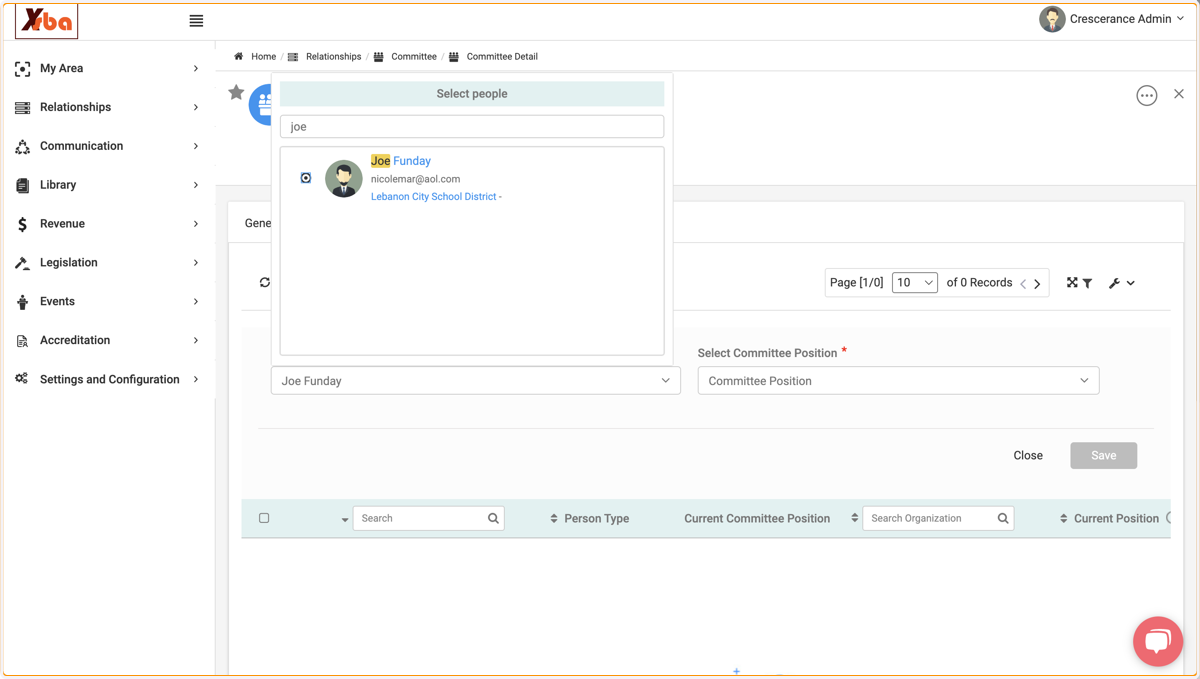Click the Home breadcrumb
This screenshot has height=679, width=1200.
[x=264, y=56]
